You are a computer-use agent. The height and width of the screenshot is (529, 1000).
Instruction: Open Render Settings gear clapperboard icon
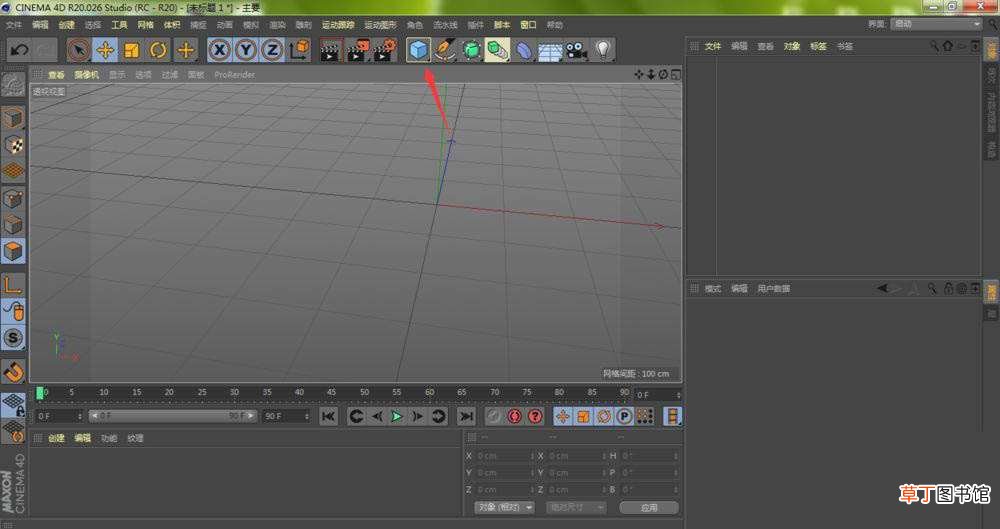385,50
